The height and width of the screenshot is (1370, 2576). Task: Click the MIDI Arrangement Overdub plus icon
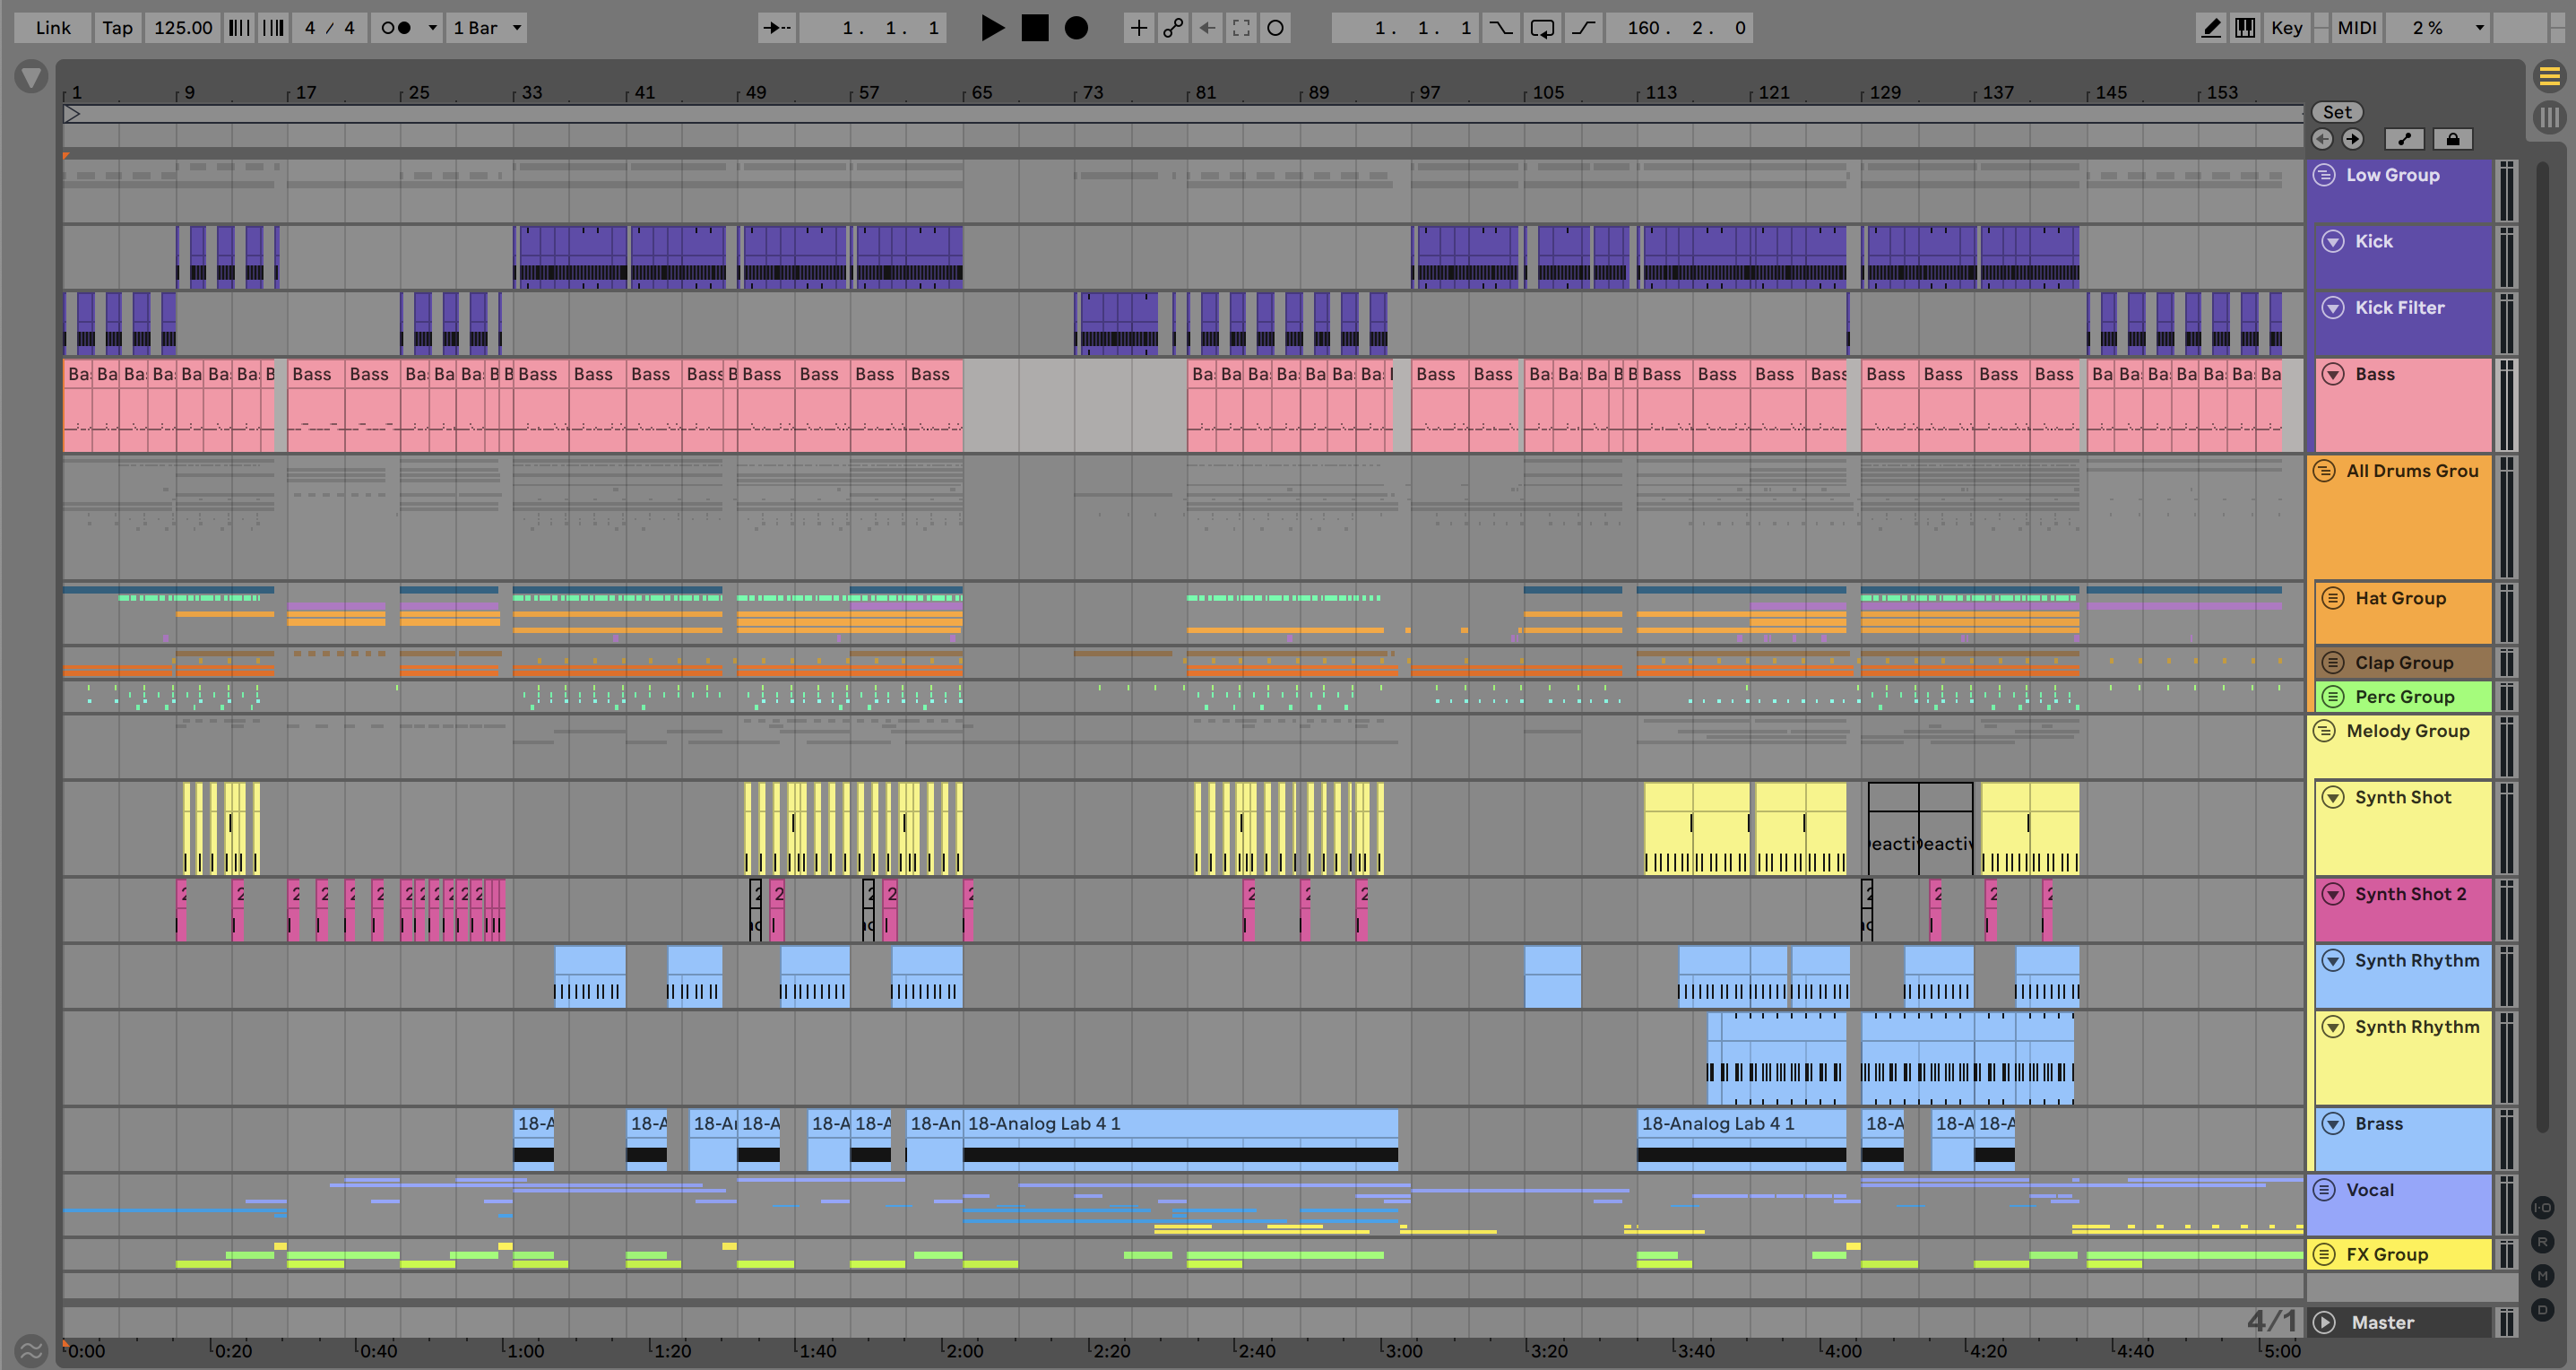pyautogui.click(x=1138, y=28)
